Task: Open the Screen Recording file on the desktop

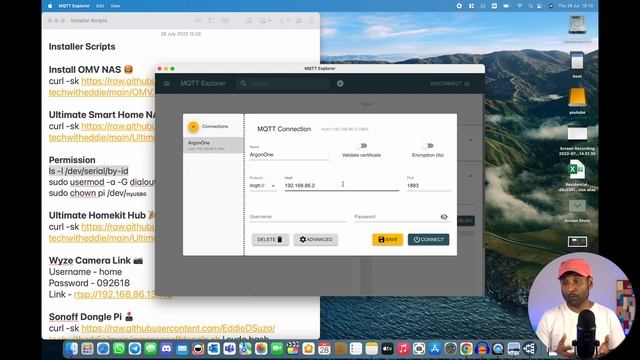Action: 577,134
